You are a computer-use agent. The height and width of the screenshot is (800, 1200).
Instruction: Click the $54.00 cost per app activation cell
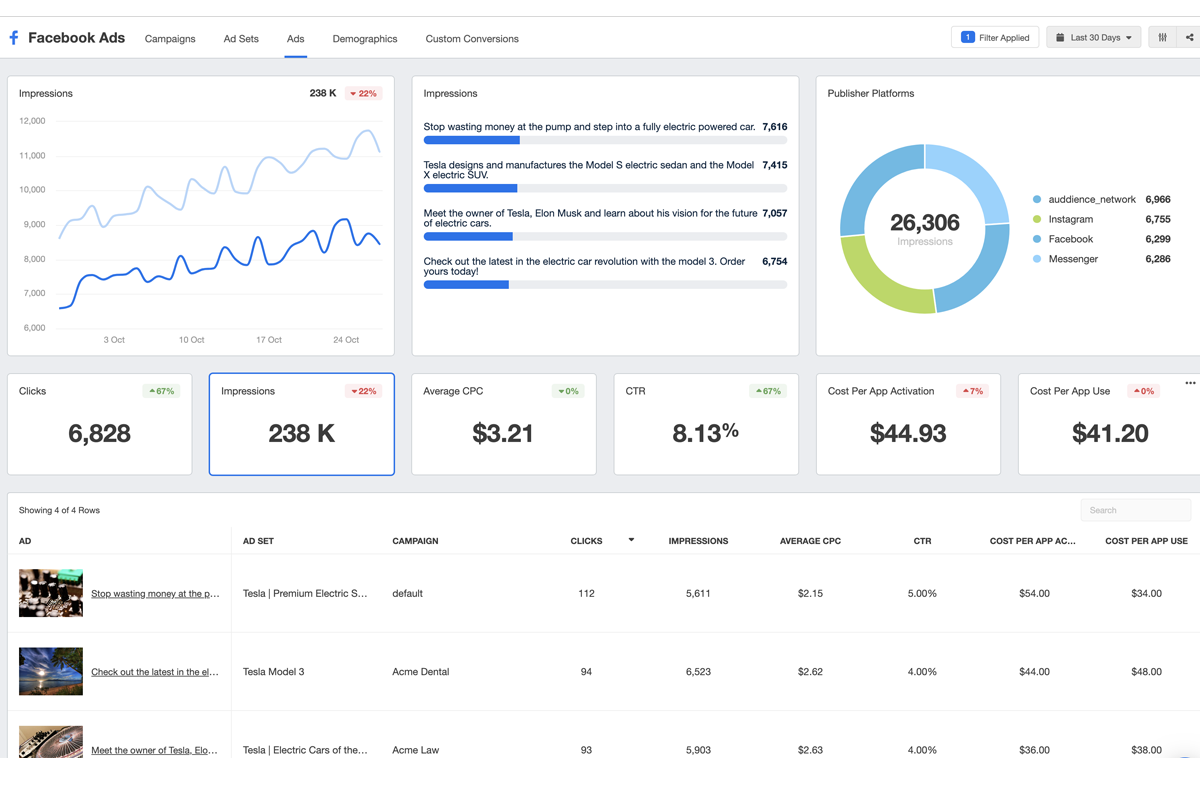(x=1034, y=594)
